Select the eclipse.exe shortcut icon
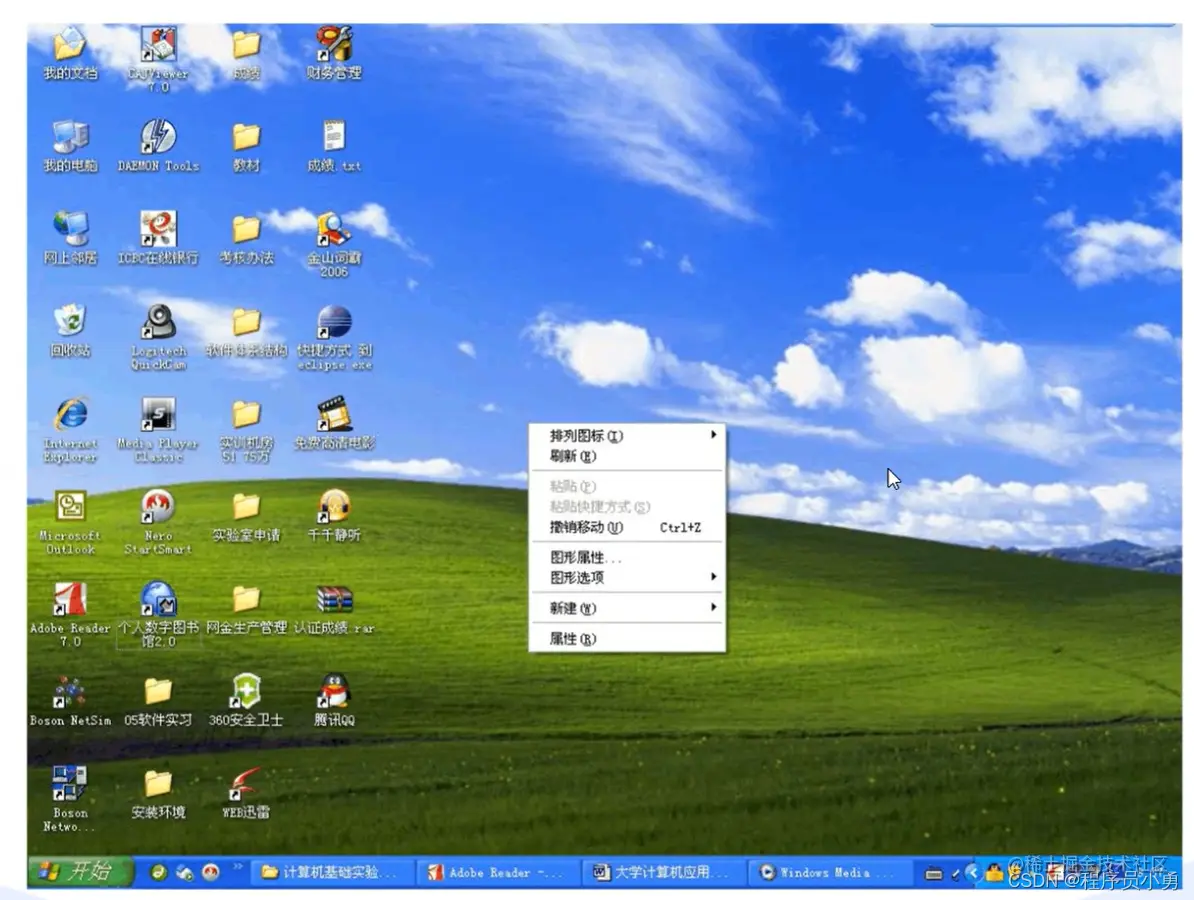Viewport: 1194px width, 900px height. [x=334, y=337]
